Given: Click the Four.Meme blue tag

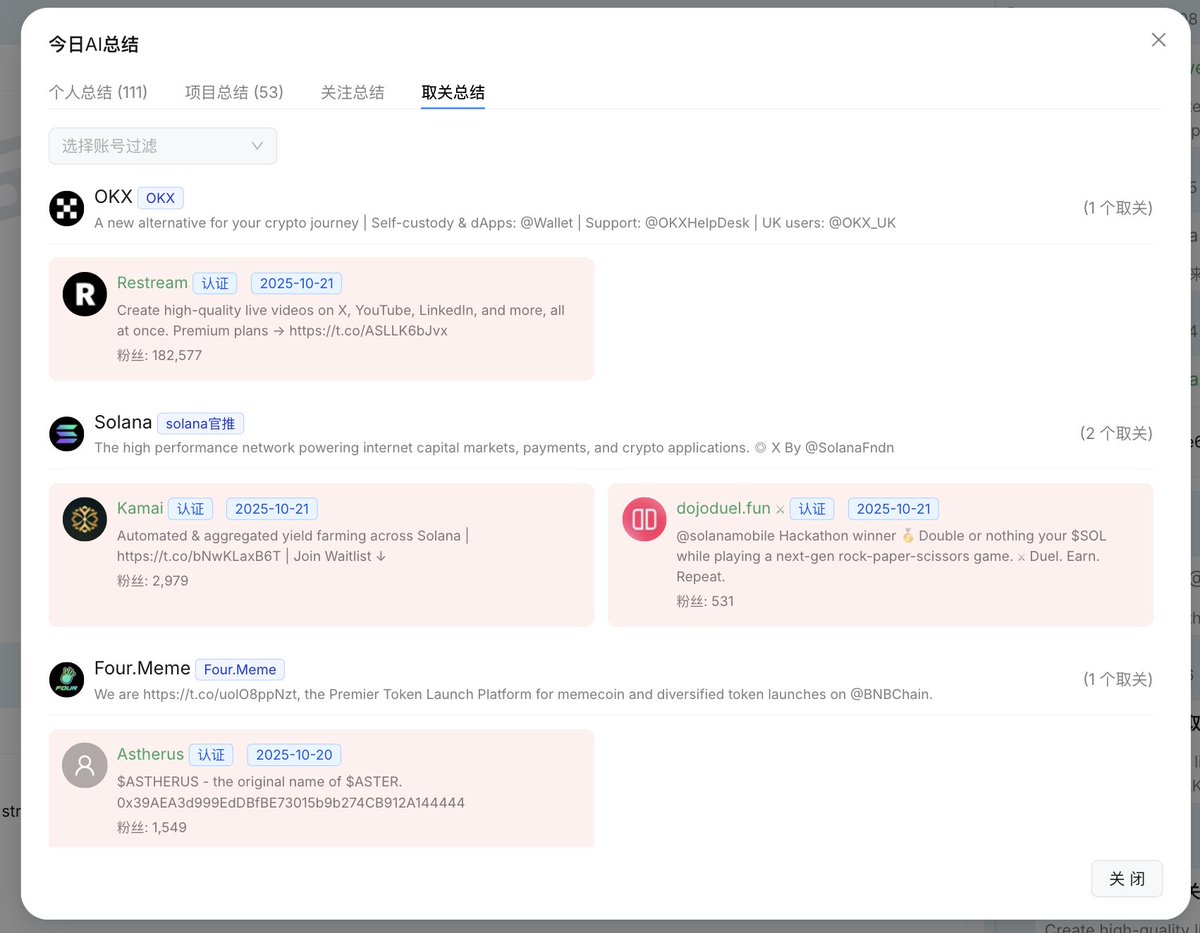Looking at the screenshot, I should click(x=240, y=669).
